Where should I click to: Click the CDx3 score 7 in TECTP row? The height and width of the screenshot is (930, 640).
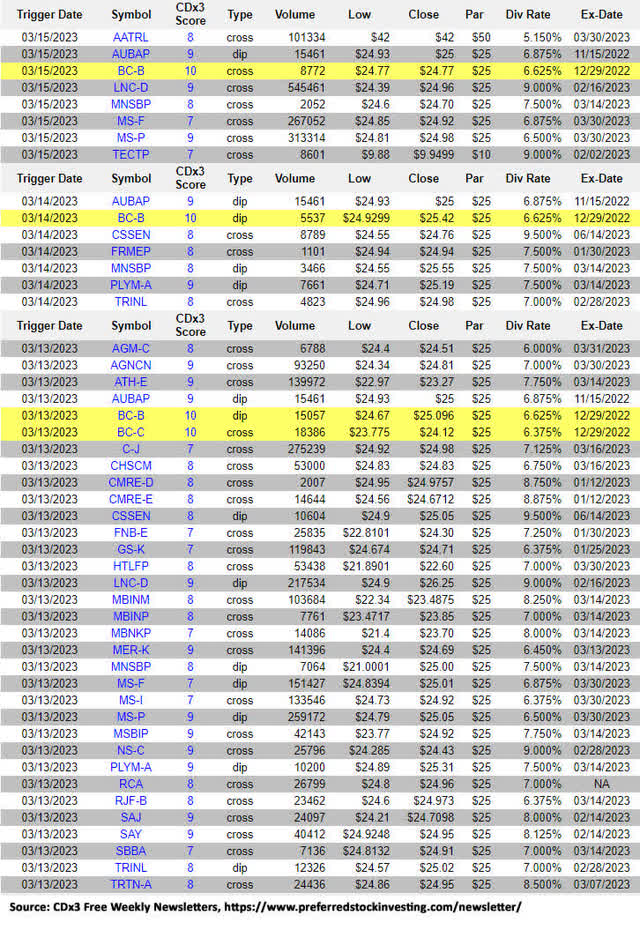coord(190,155)
